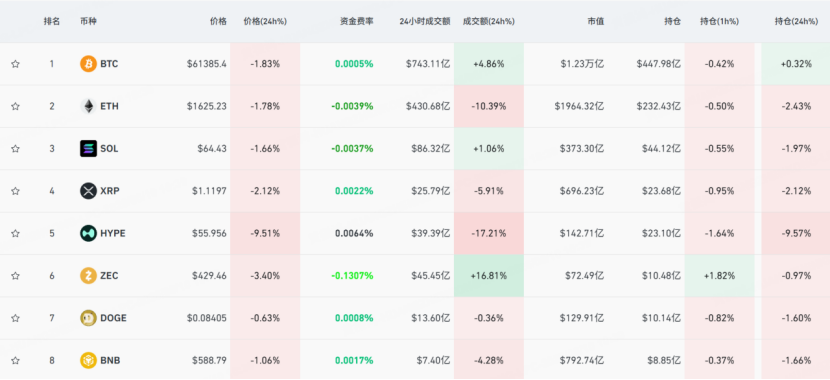Sort by 持仓(1h%) column header
The image size is (830, 380).
[x=719, y=22]
